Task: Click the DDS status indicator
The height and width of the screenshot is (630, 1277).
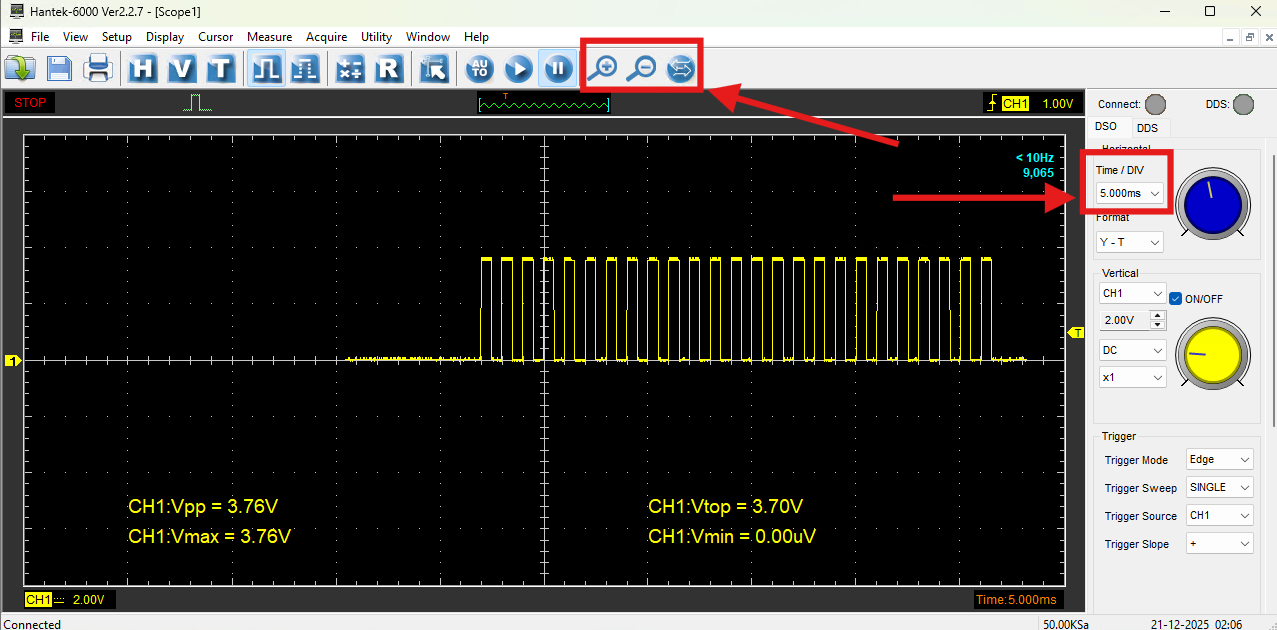Action: 1243,104
